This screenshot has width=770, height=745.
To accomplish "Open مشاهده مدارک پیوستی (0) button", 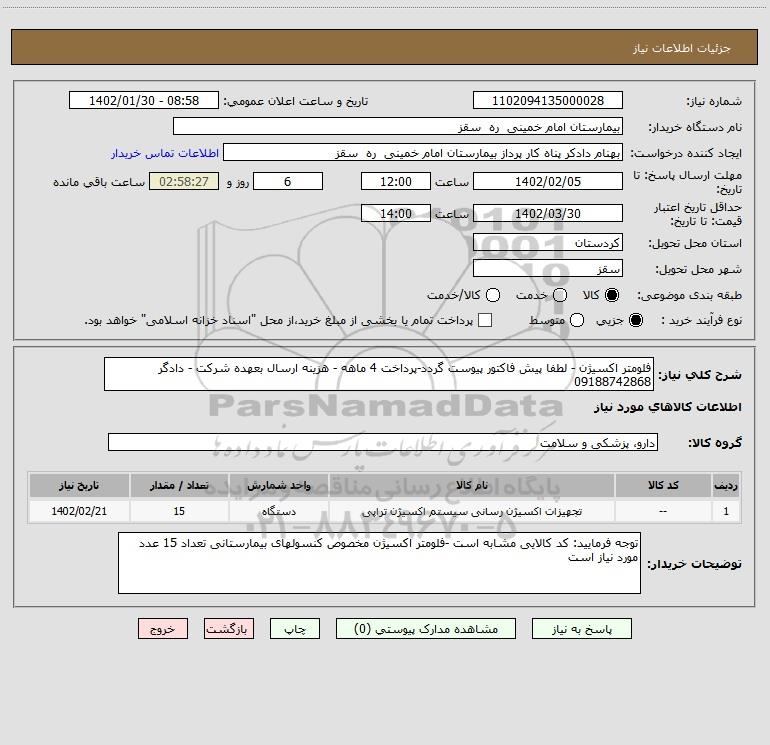I will click(426, 629).
